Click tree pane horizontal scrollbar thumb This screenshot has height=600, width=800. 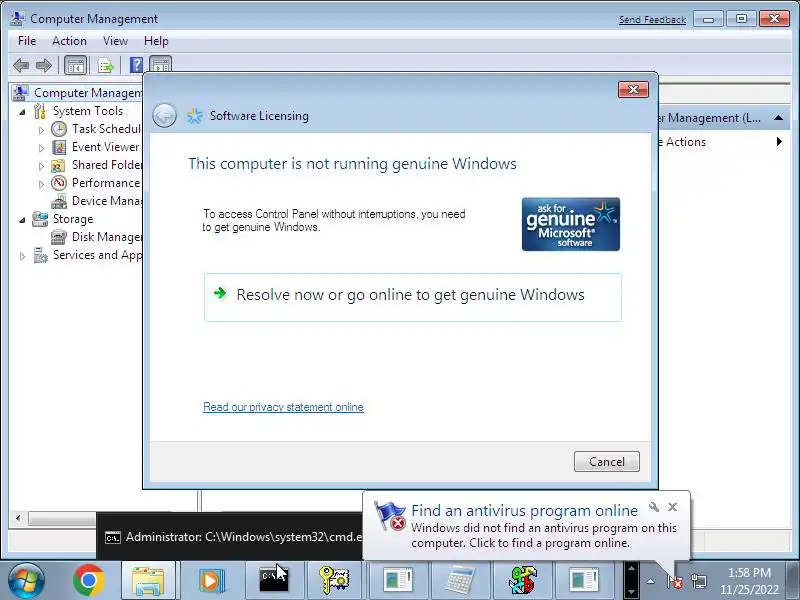coord(62,518)
